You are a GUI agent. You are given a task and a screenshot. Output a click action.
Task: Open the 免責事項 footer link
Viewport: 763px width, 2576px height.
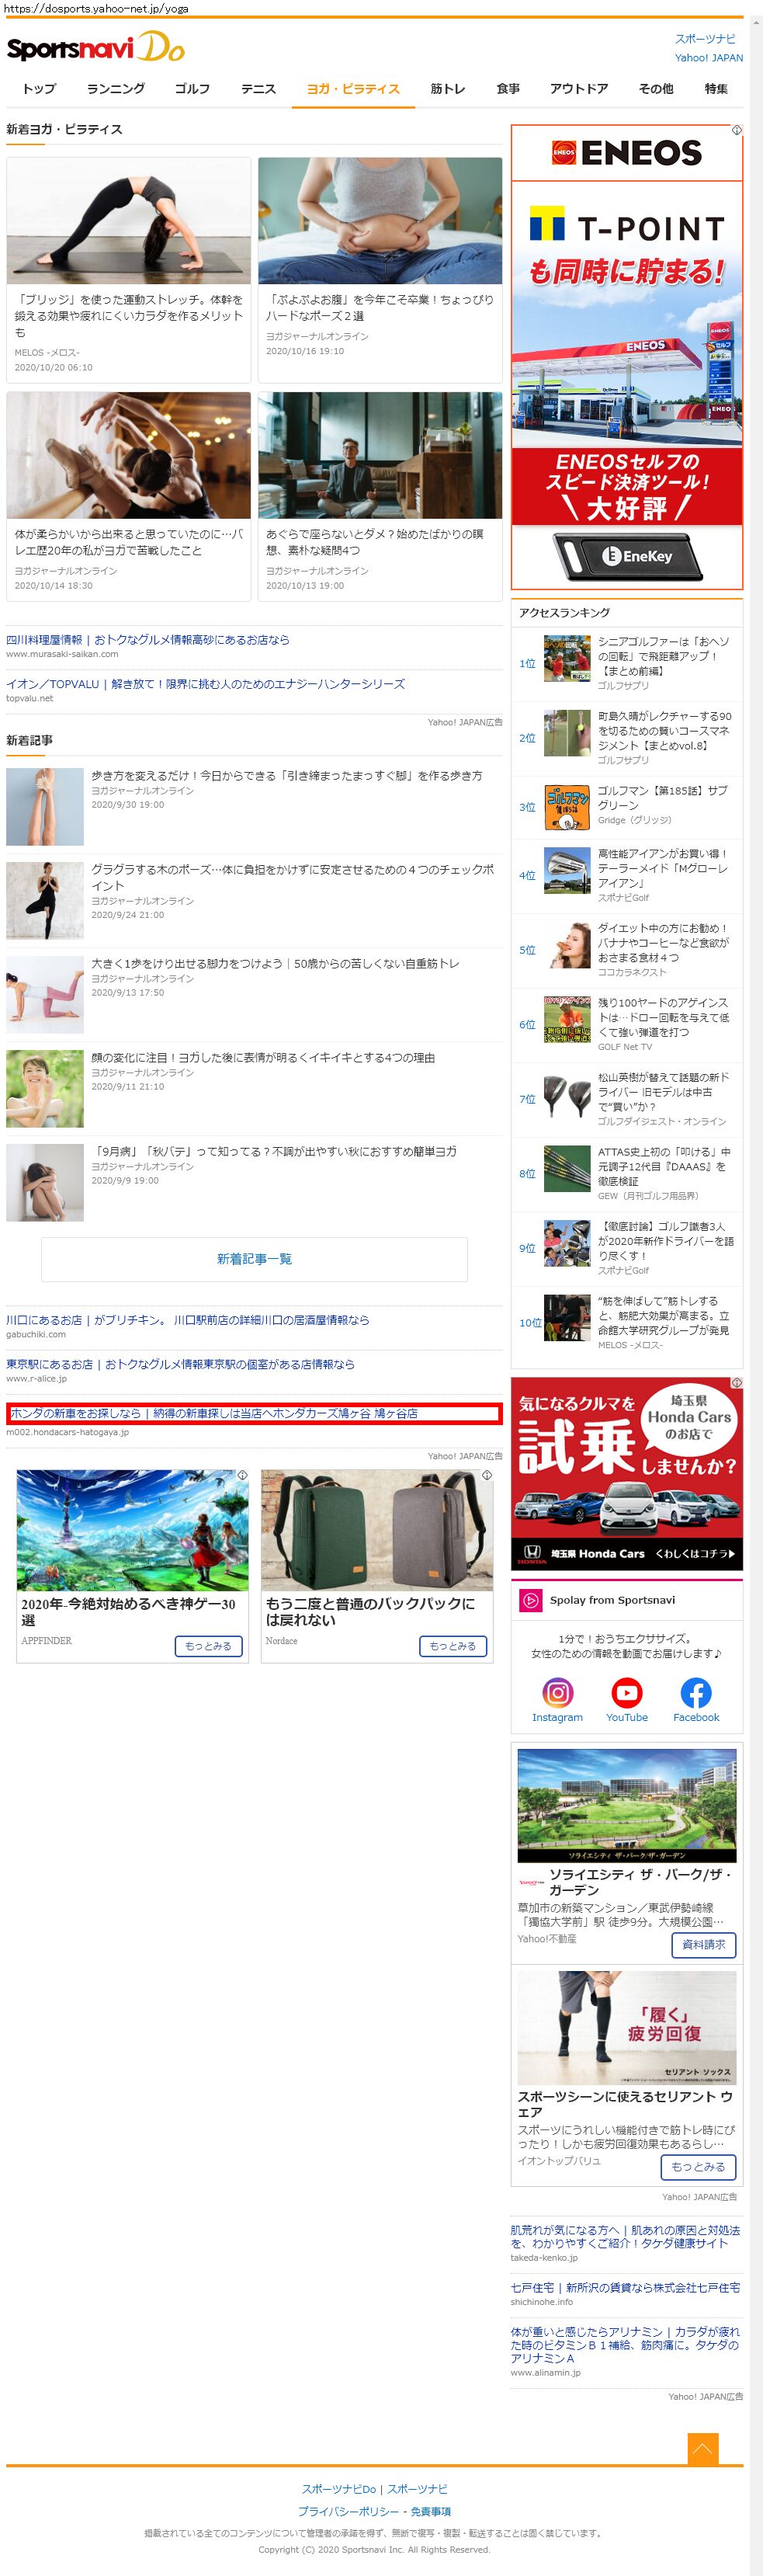429,2511
